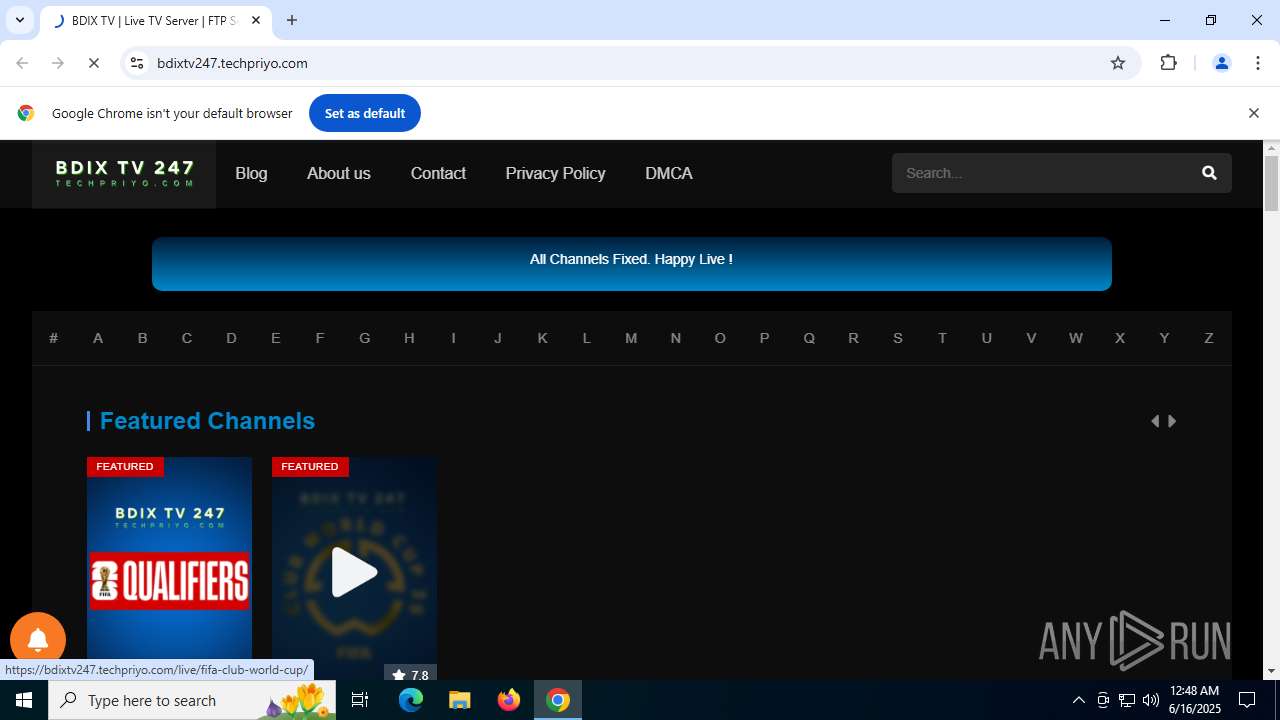Viewport: 1280px width, 720px height.
Task: Filter channels by letter Z
Action: click(1209, 338)
